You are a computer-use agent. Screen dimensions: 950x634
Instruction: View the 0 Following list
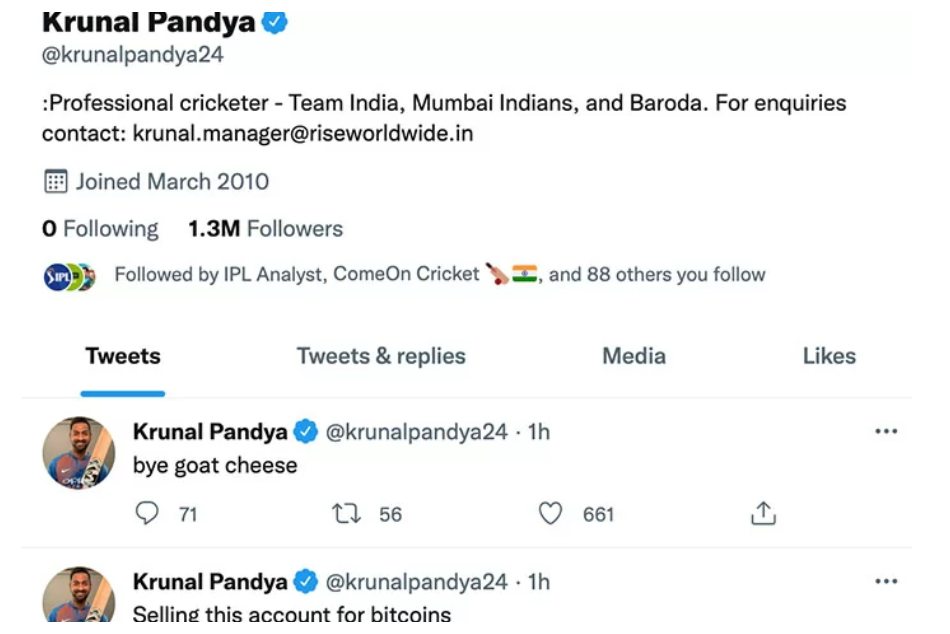tap(100, 229)
